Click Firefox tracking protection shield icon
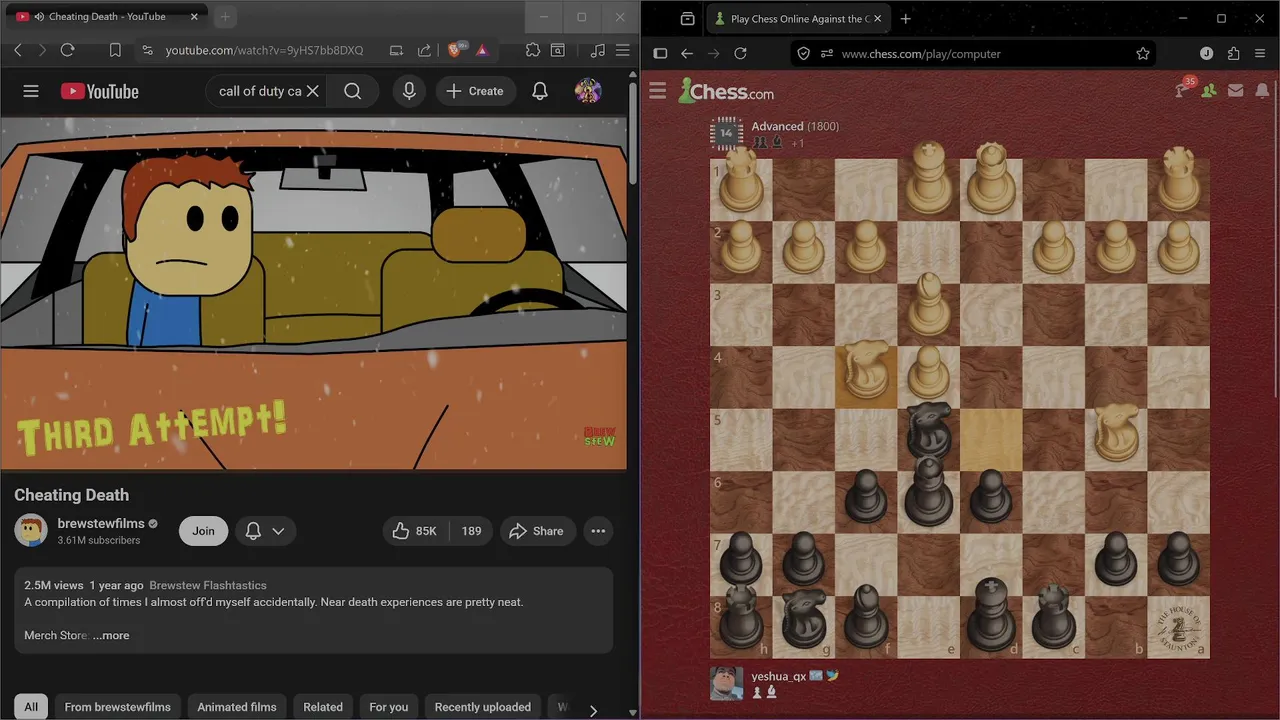1280x720 pixels. coord(803,54)
